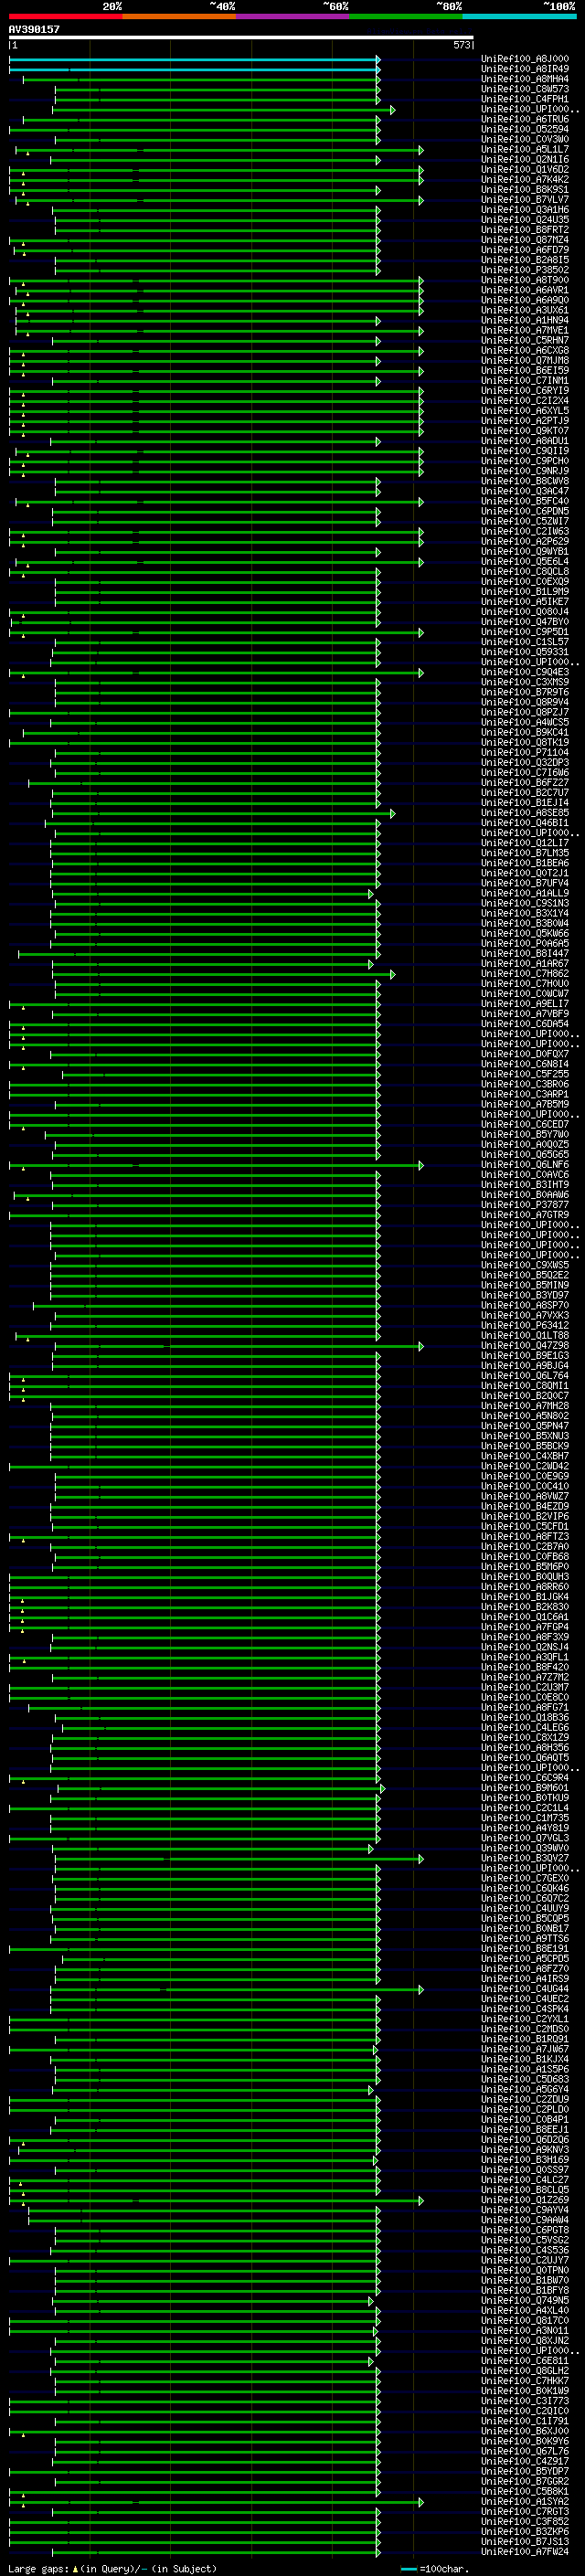Click the UniRef100_Q2N1I6 label

pos(525,160)
